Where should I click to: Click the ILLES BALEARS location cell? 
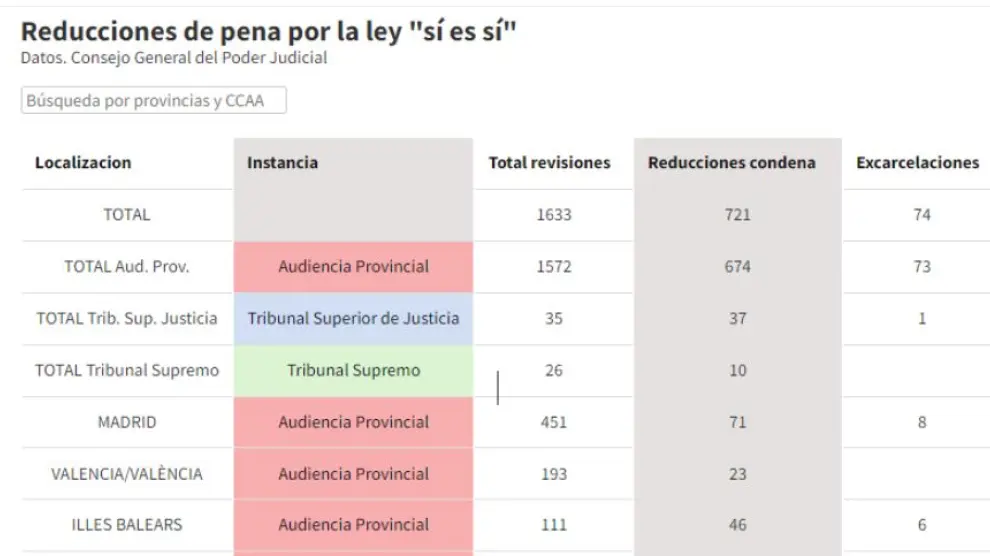tap(127, 525)
